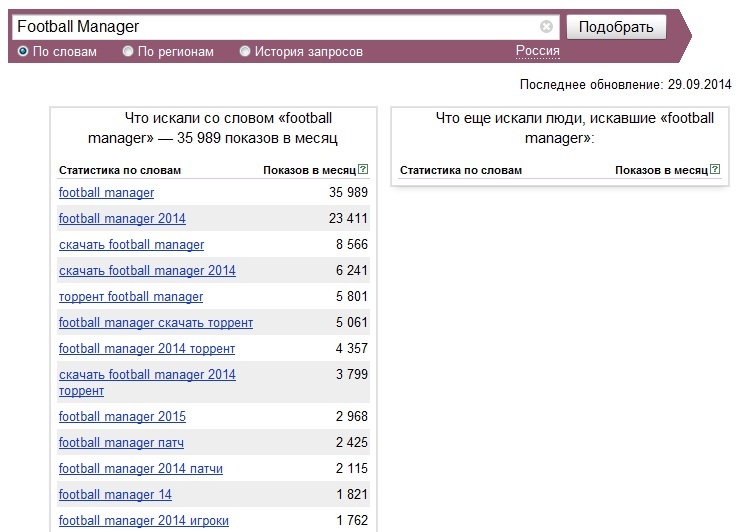Click the value '1 821' in the table
The width and height of the screenshot is (738, 532).
(352, 494)
